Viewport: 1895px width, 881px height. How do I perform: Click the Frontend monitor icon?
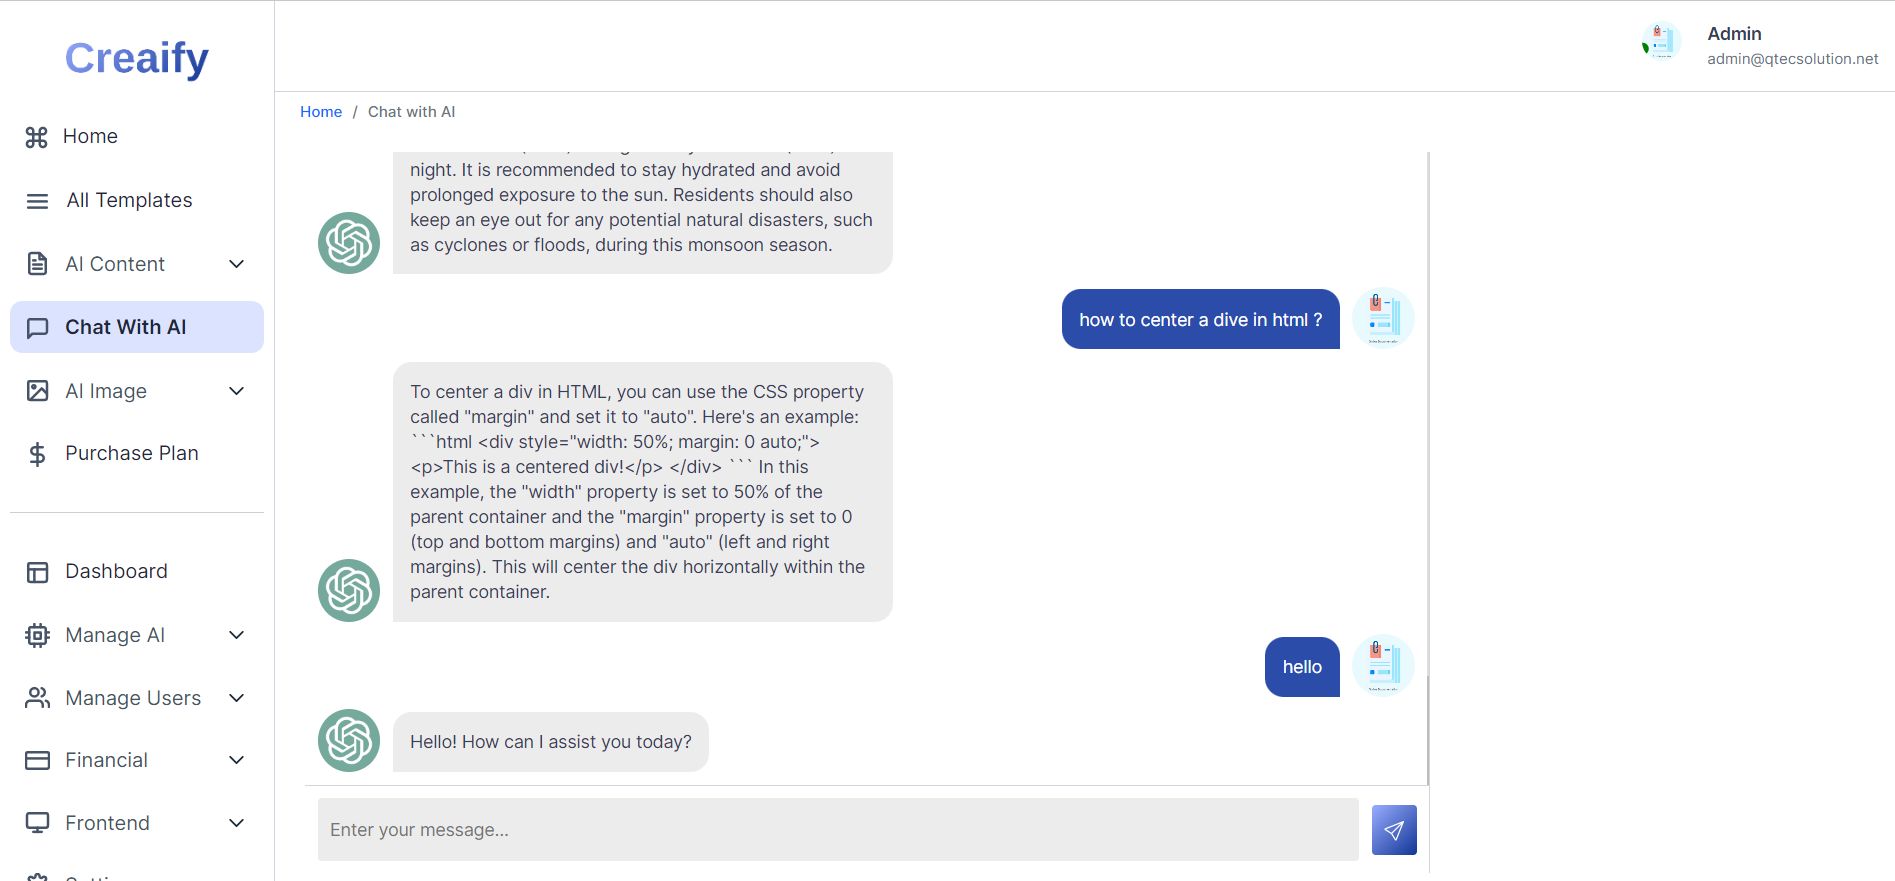click(37, 823)
